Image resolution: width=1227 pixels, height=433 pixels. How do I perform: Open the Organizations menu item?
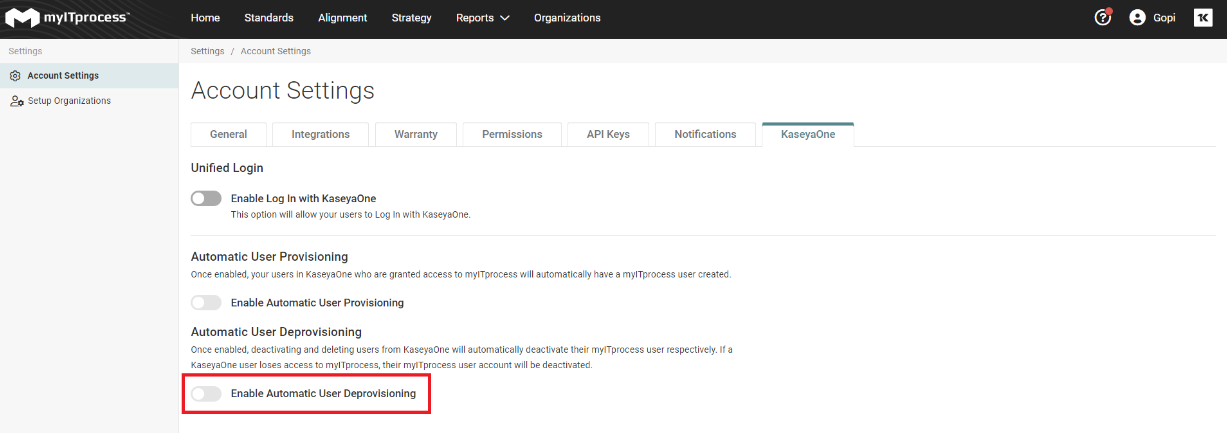point(567,18)
